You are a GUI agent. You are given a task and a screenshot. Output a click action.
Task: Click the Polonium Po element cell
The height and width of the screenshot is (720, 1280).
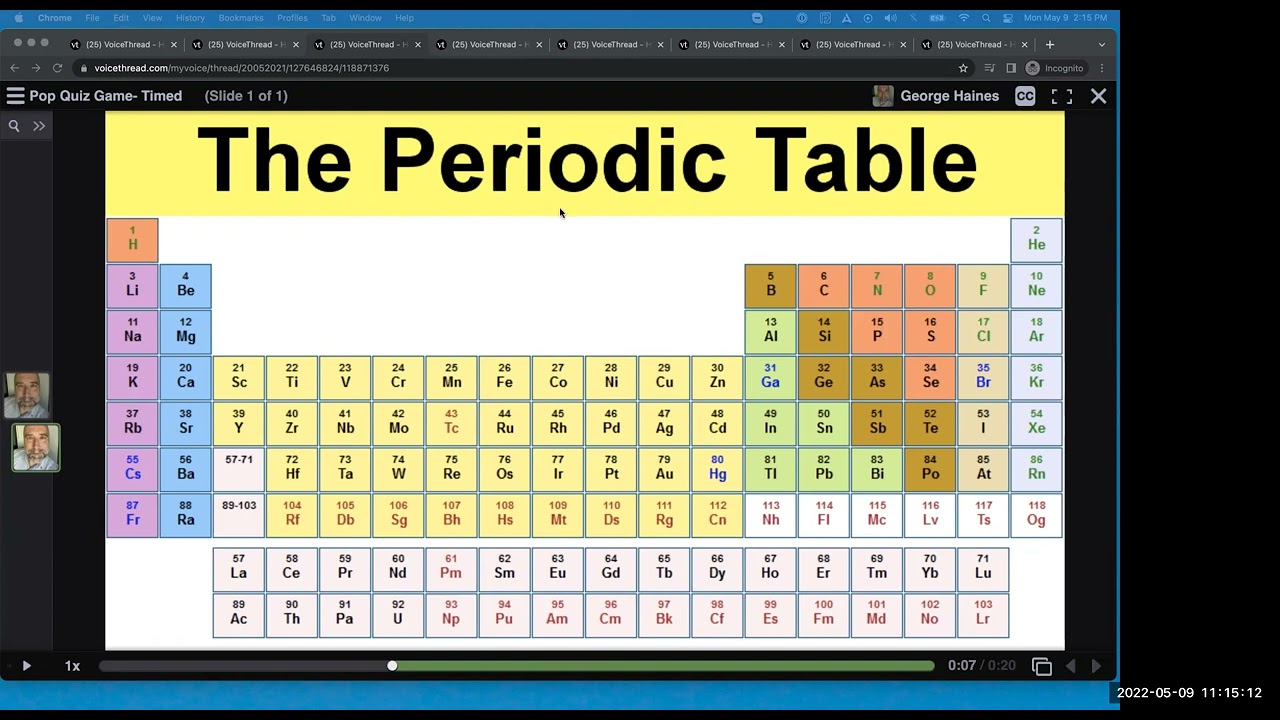[930, 470]
